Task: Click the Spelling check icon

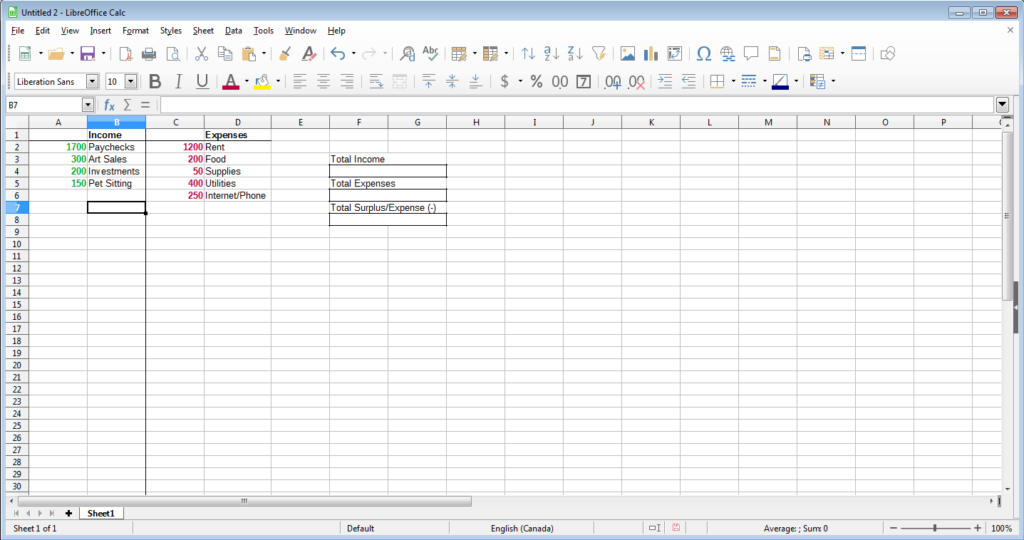Action: pyautogui.click(x=431, y=53)
